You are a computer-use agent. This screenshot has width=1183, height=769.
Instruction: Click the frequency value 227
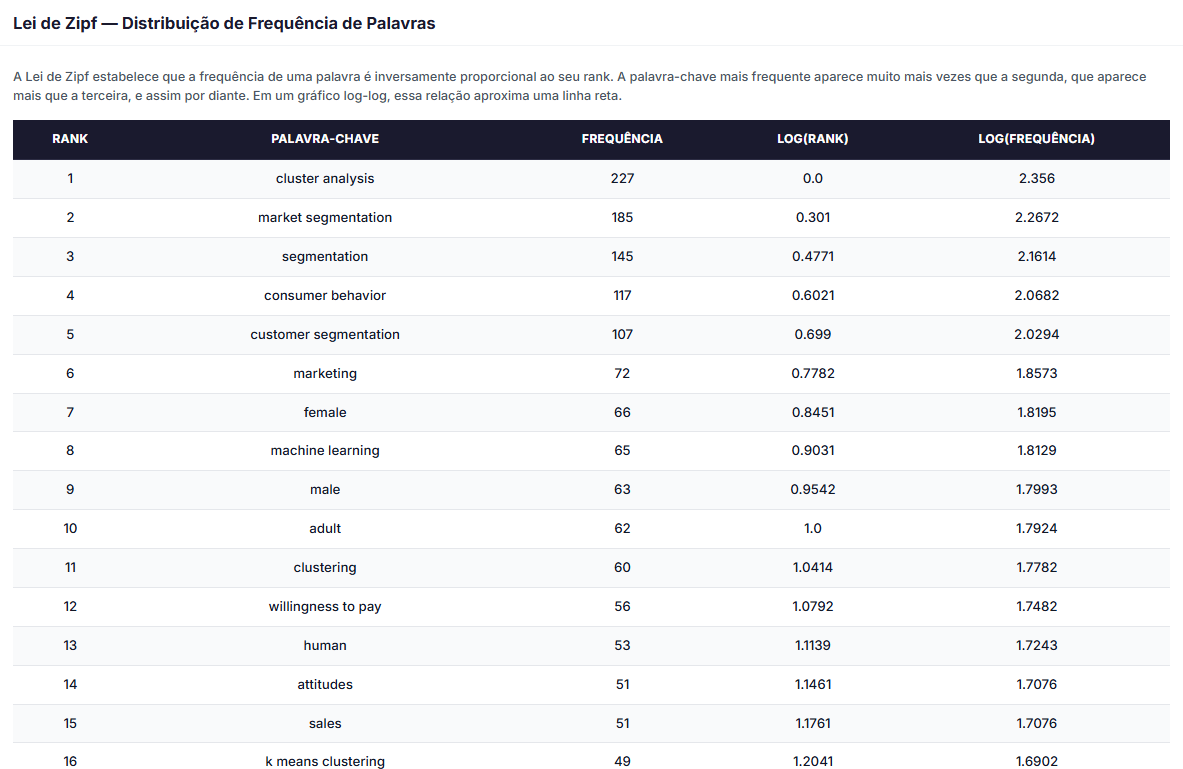point(622,179)
